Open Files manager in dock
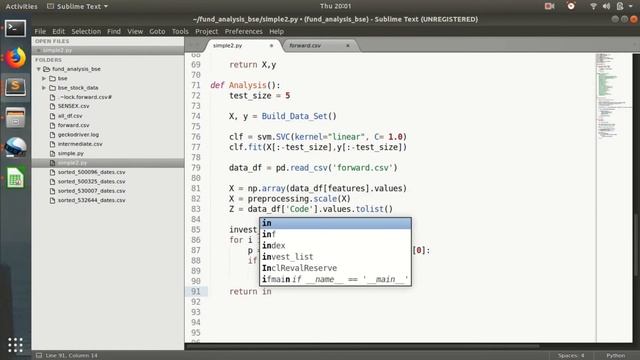640x360 pixels. 15,118
